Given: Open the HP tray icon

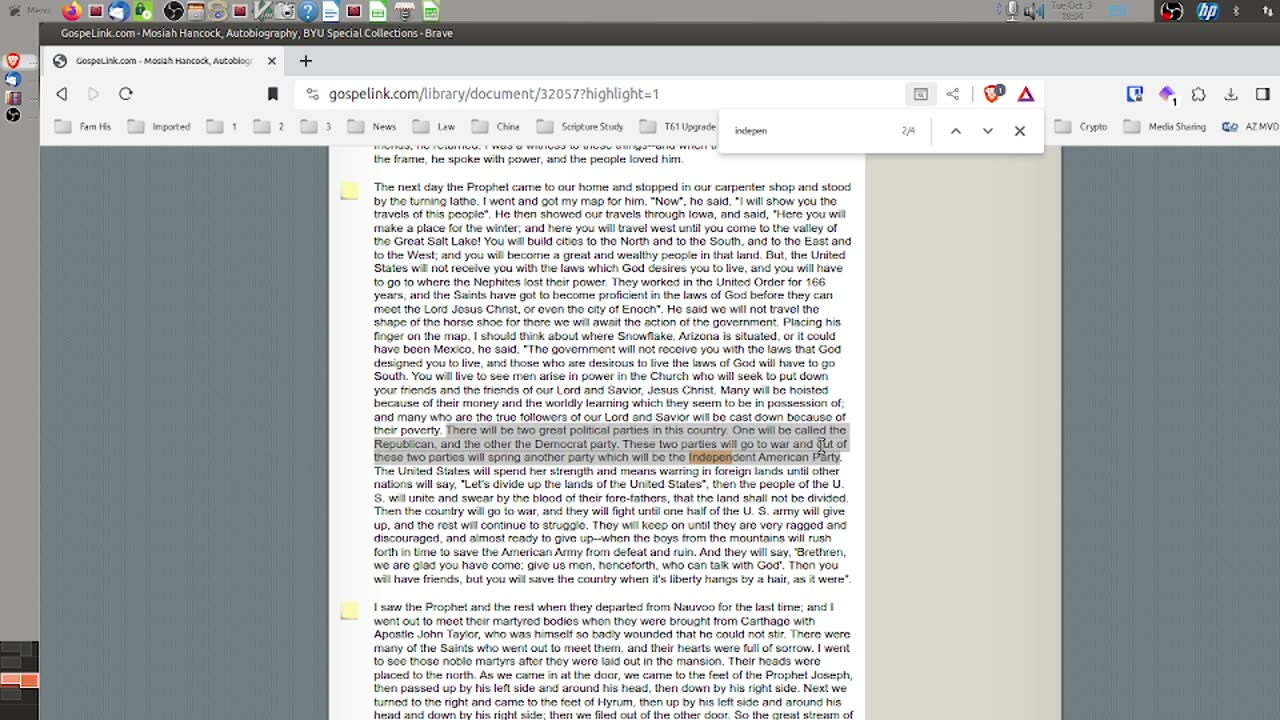Looking at the screenshot, I should click(1208, 12).
